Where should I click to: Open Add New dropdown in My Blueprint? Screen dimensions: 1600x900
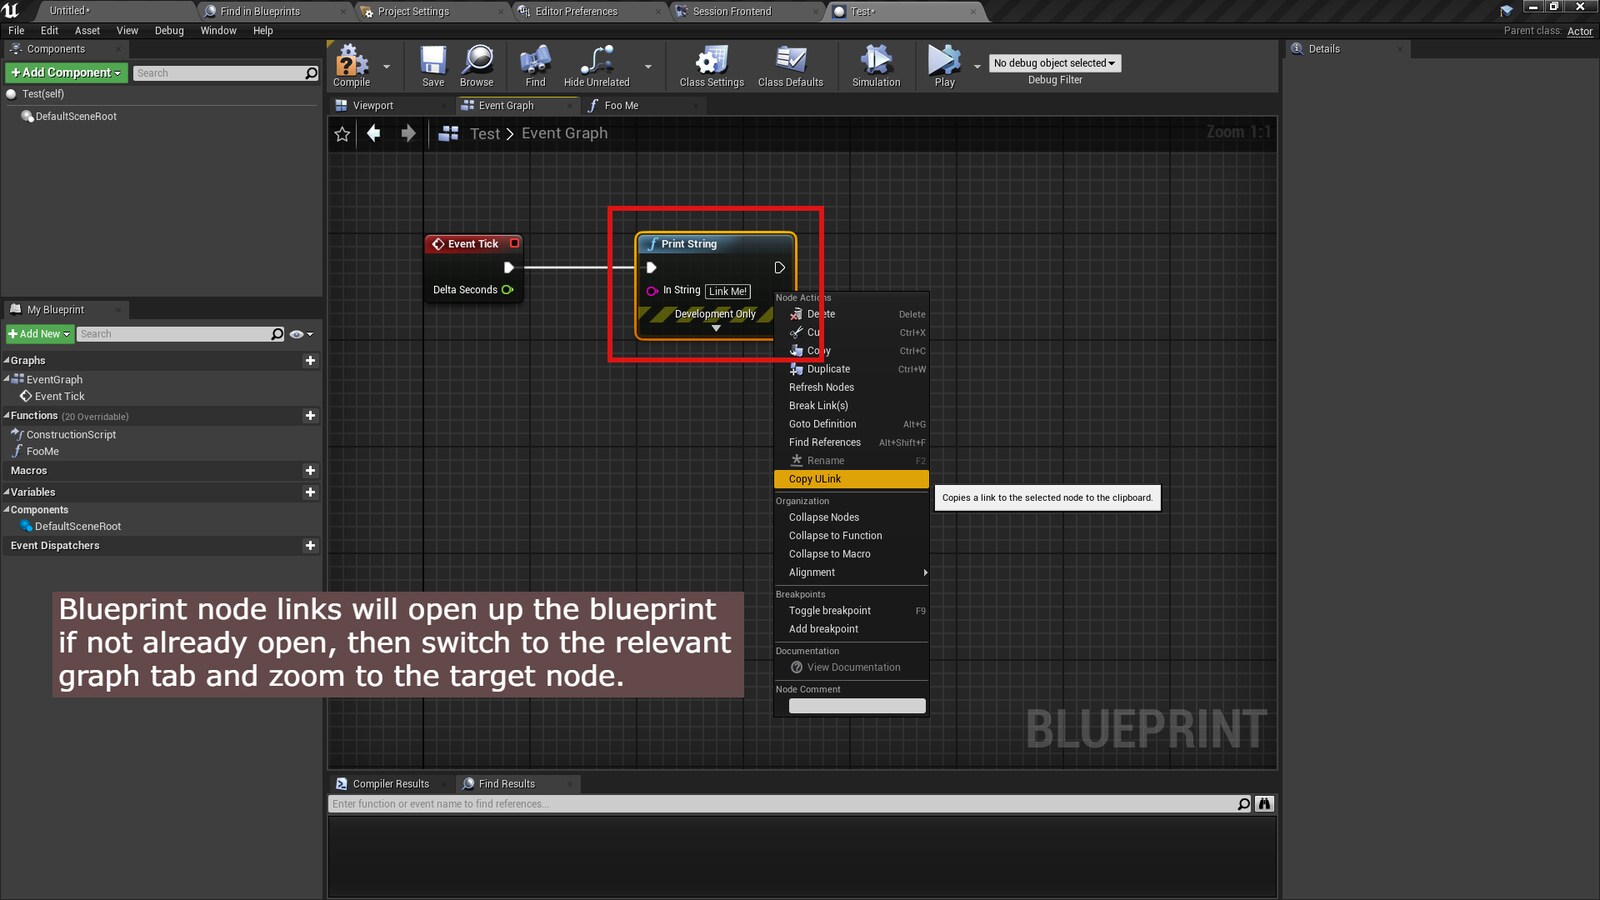(40, 334)
